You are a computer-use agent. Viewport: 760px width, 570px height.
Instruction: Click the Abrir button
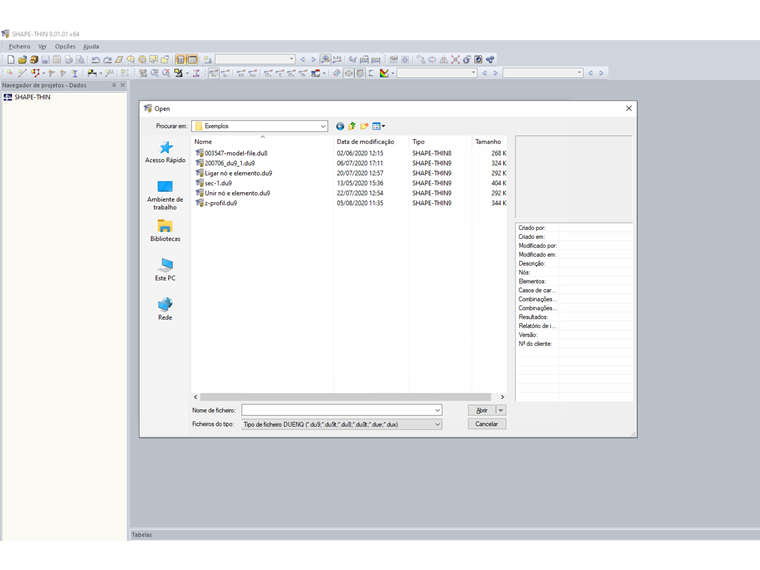(x=482, y=411)
